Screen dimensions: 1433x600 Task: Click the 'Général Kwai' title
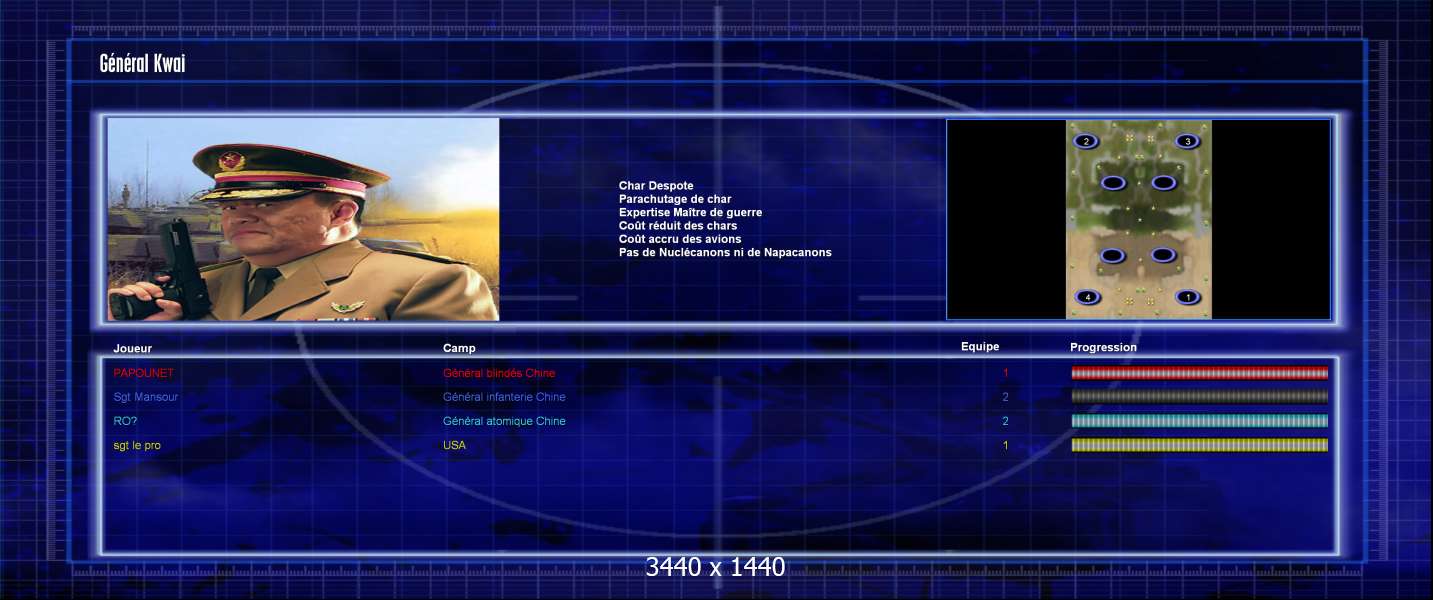[x=142, y=64]
